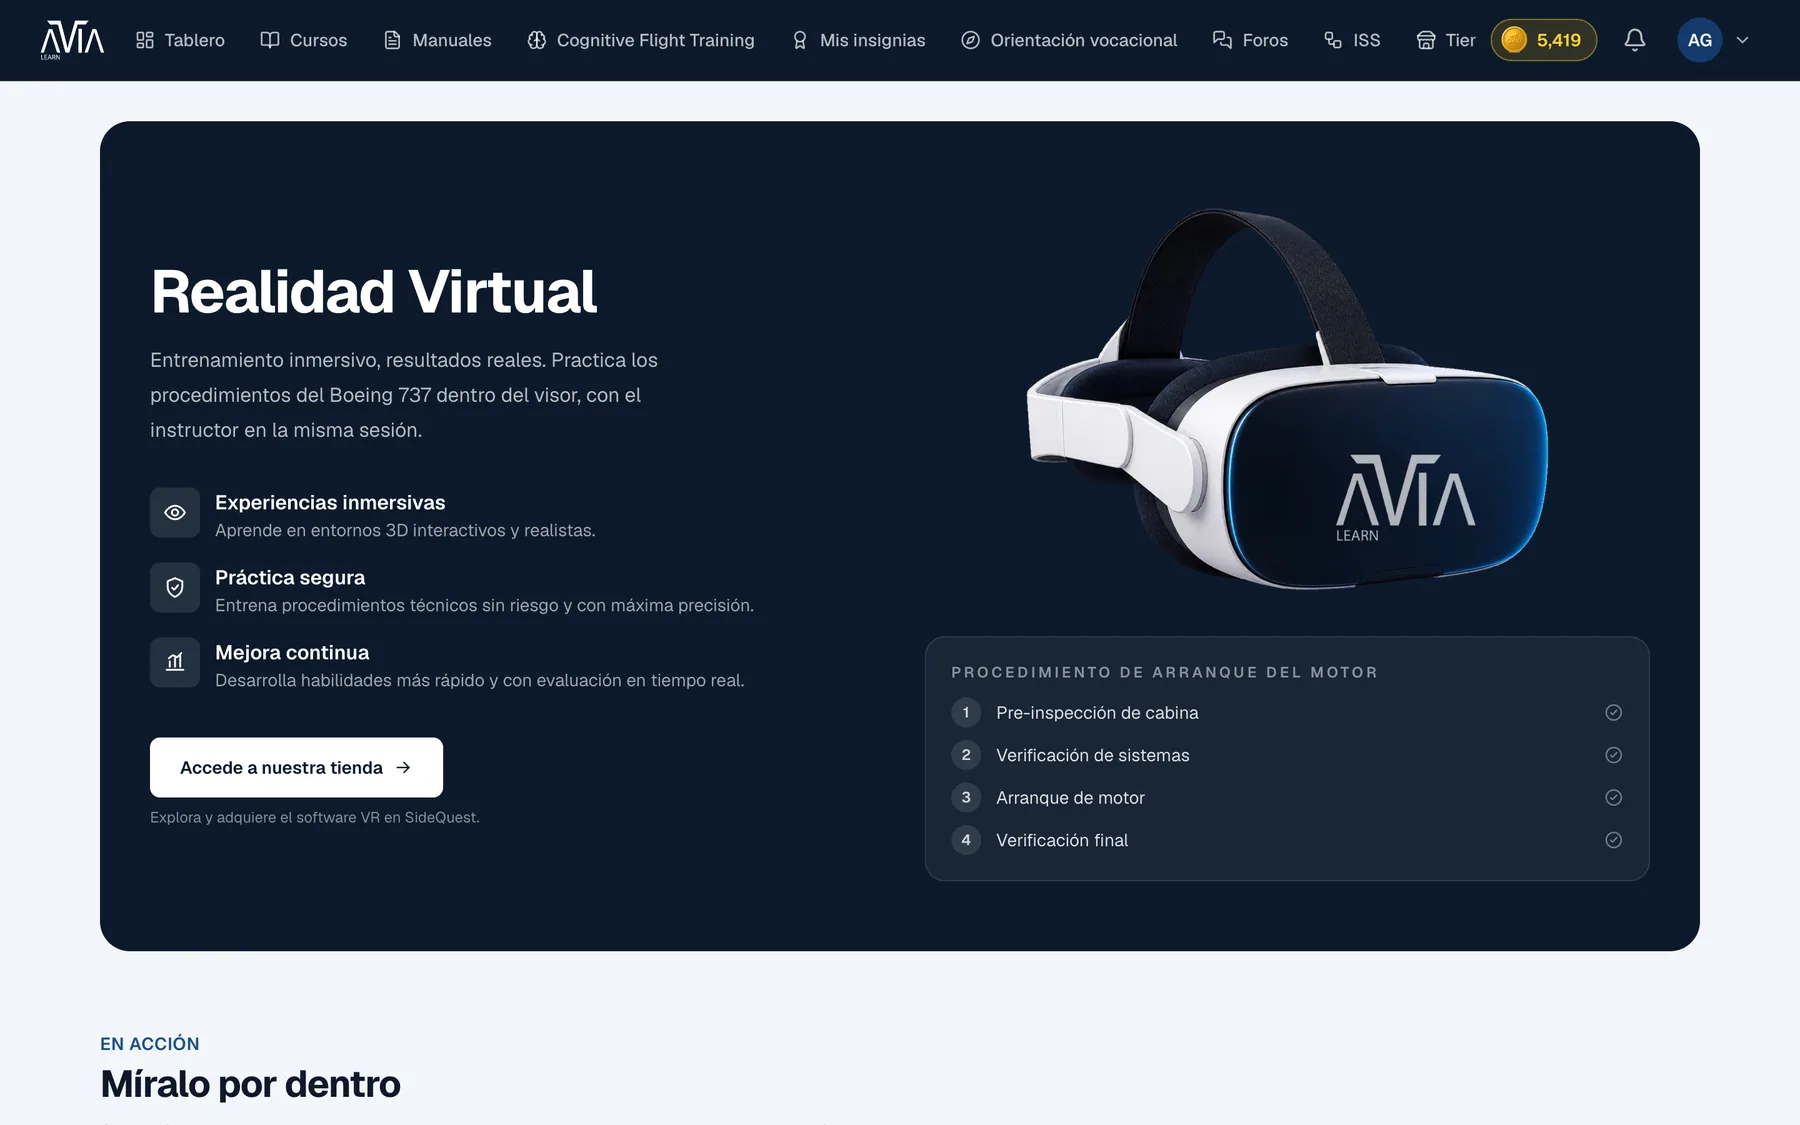
Task: Click the Orientación vocacional compass icon
Action: point(970,40)
